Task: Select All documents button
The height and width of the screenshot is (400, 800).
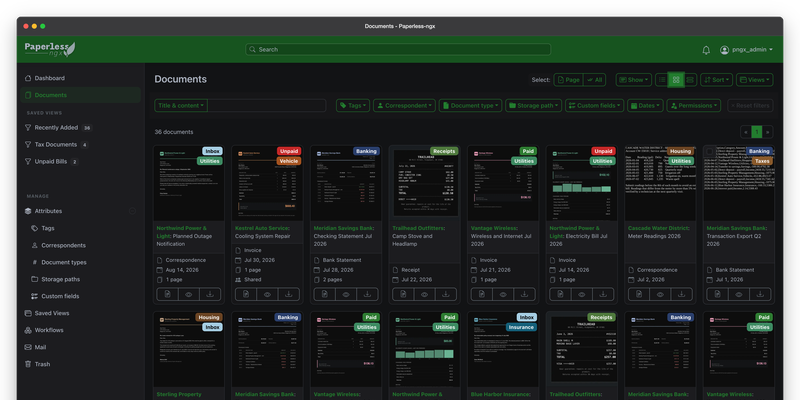Action: click(x=594, y=80)
